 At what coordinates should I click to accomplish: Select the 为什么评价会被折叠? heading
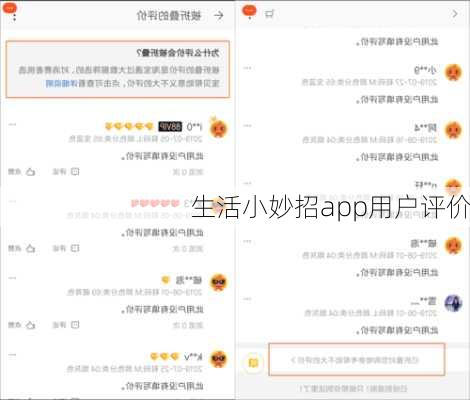[178, 53]
